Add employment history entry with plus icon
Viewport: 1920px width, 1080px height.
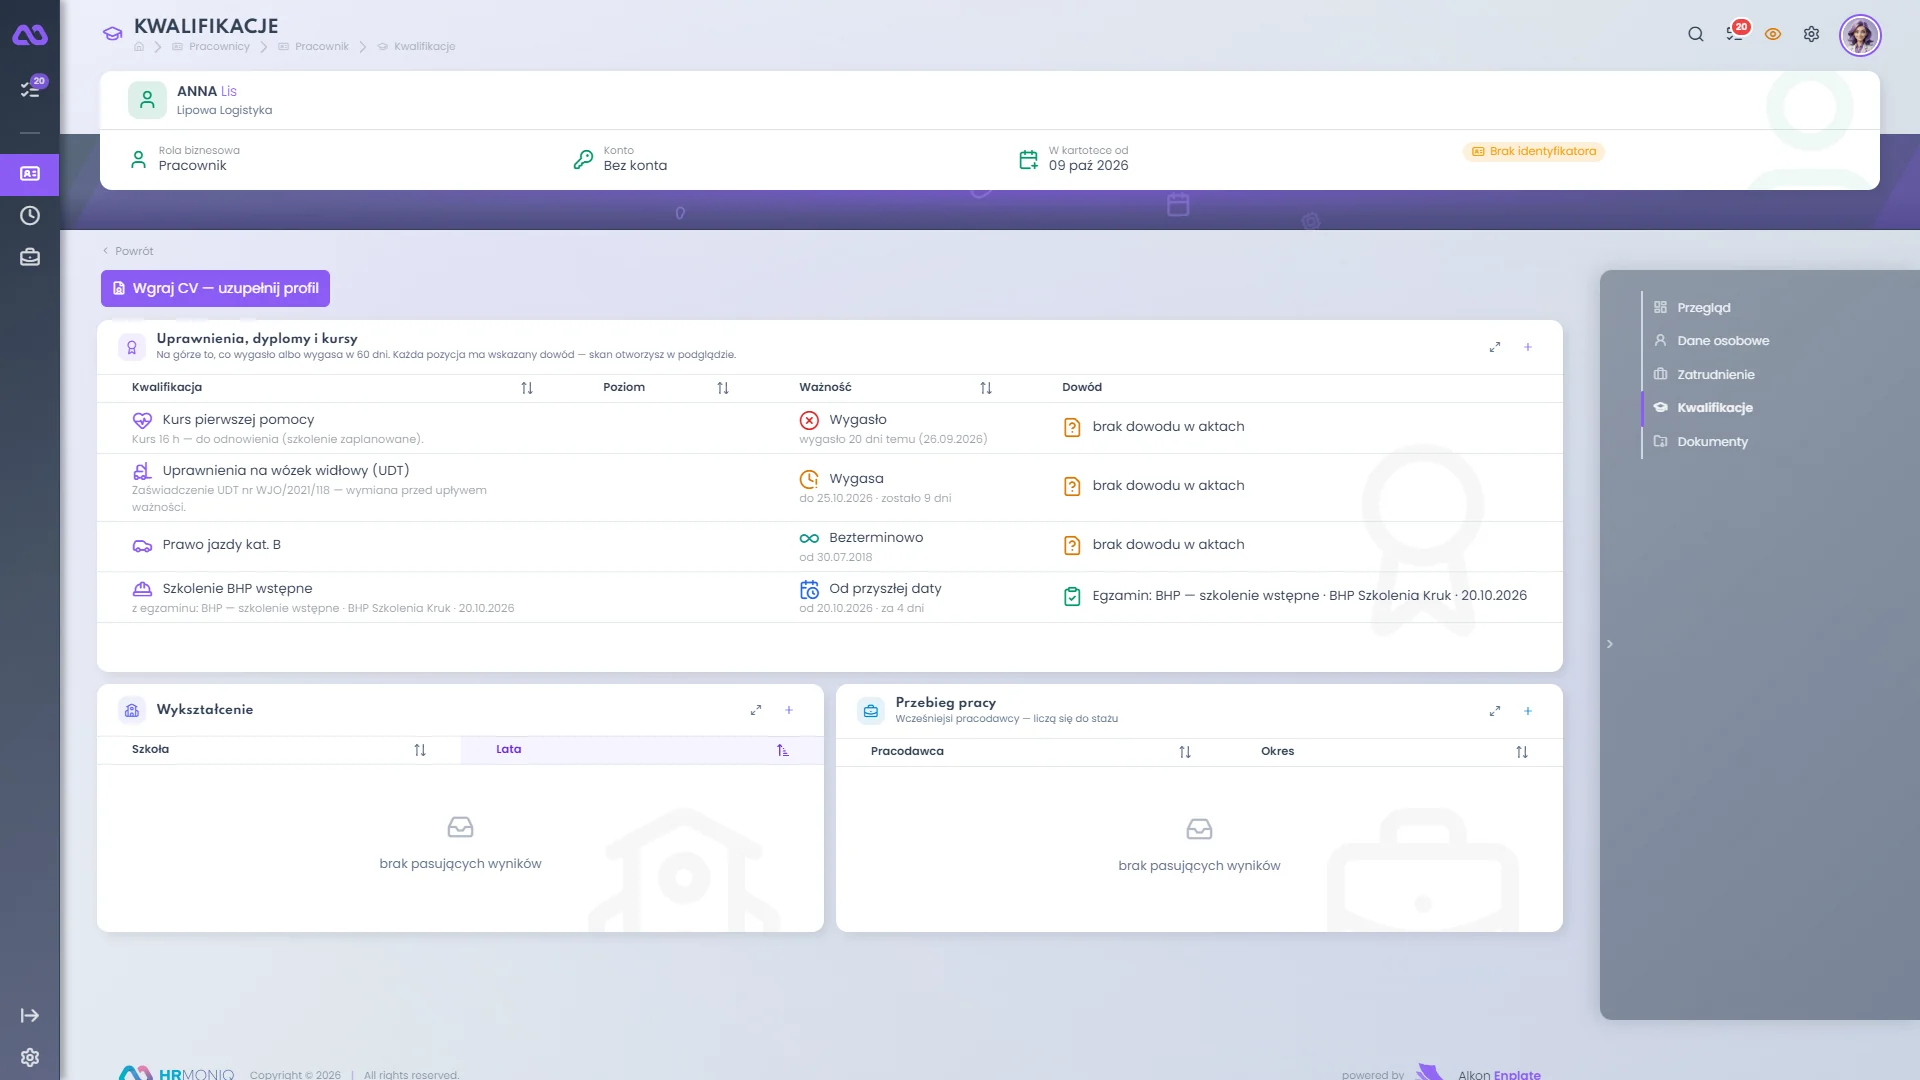[1528, 711]
